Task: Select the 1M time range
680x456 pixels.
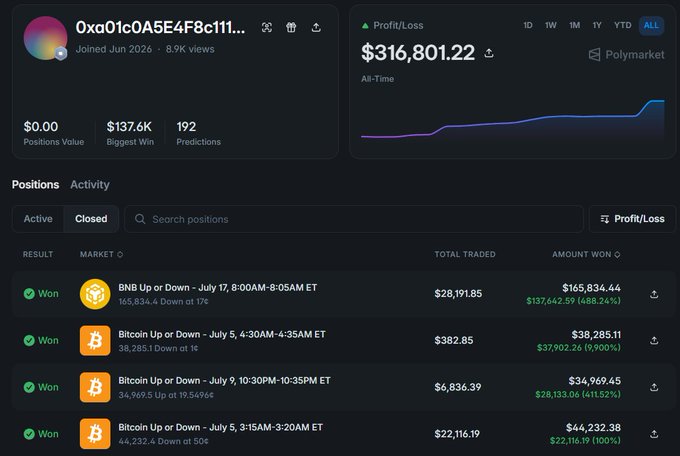Action: tap(574, 25)
